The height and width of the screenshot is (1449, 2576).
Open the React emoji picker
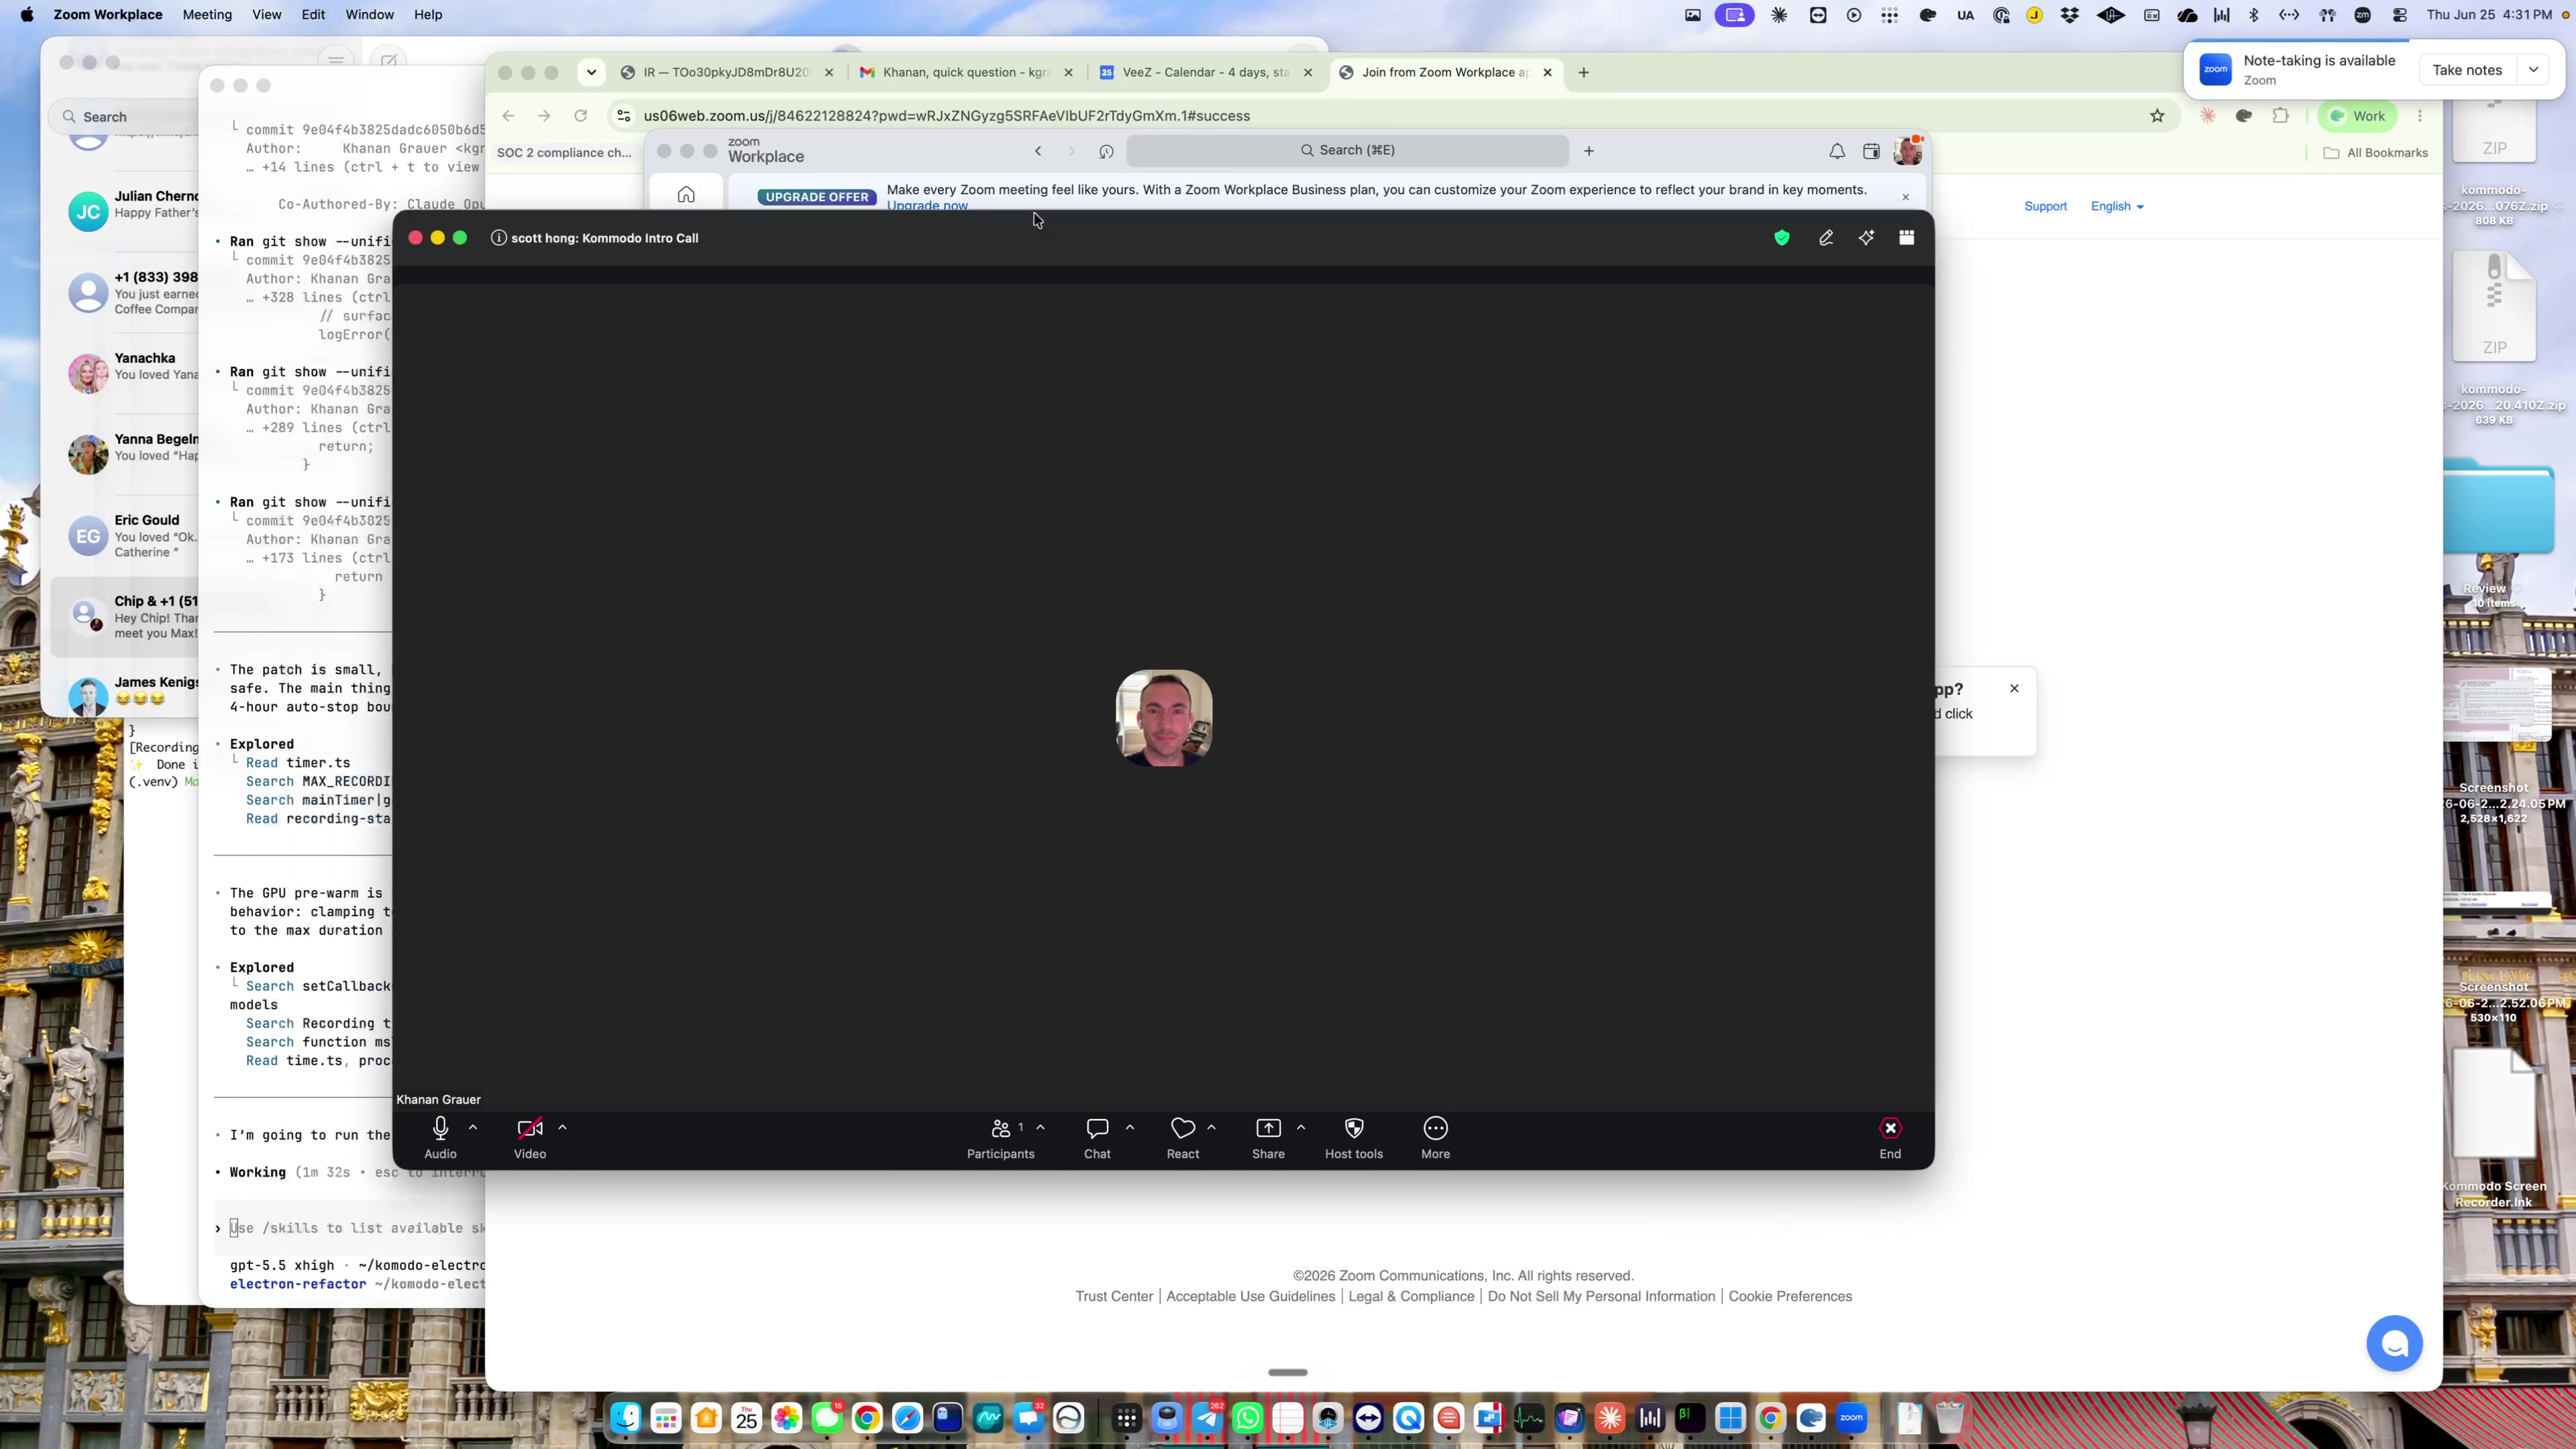pyautogui.click(x=1183, y=1138)
